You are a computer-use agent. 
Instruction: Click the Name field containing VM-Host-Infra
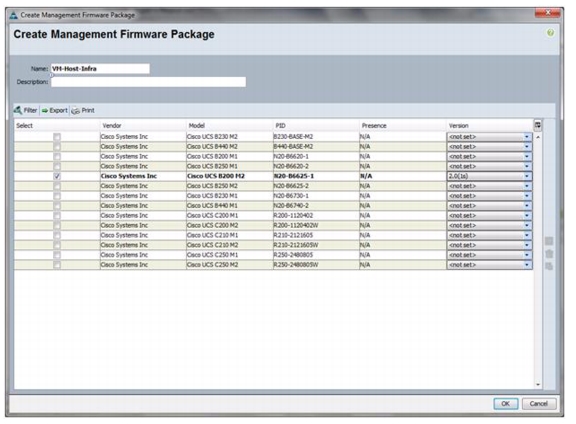[x=100, y=69]
